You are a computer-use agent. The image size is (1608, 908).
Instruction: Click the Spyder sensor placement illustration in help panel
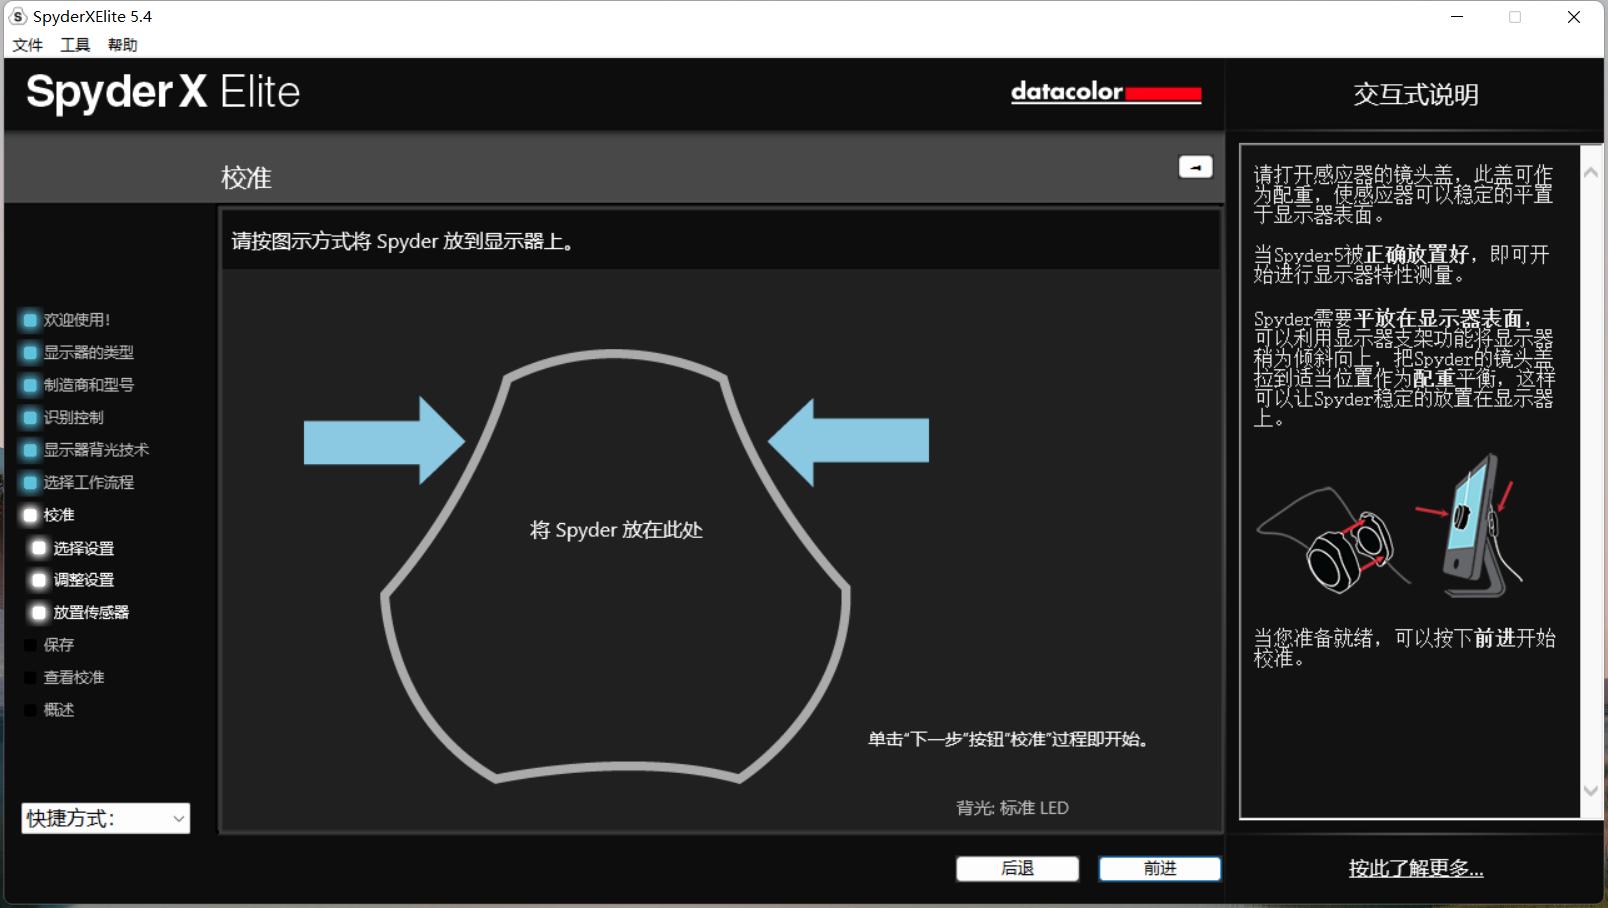tap(1389, 526)
